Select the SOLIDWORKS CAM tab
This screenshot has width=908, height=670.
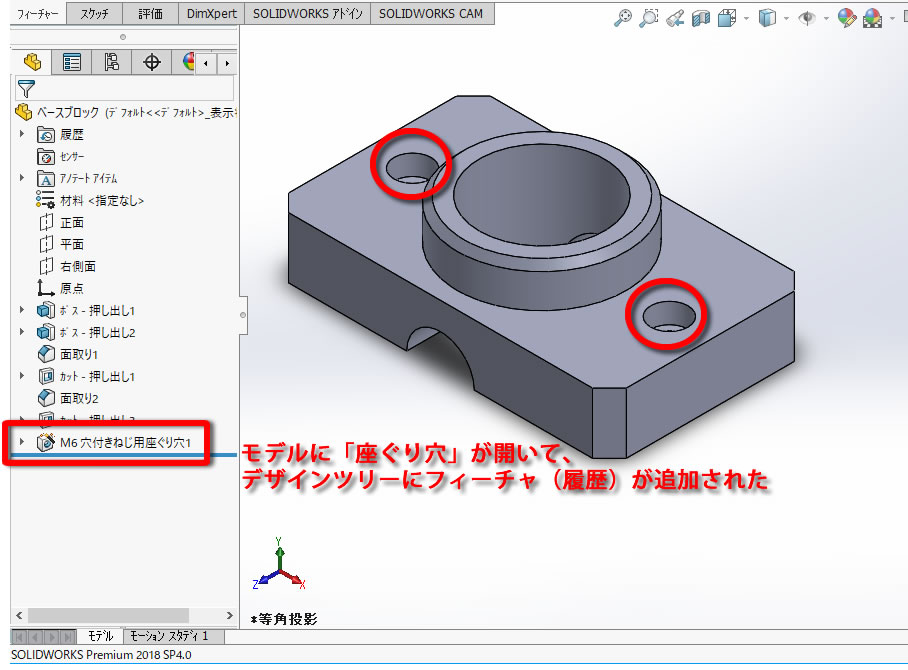431,14
